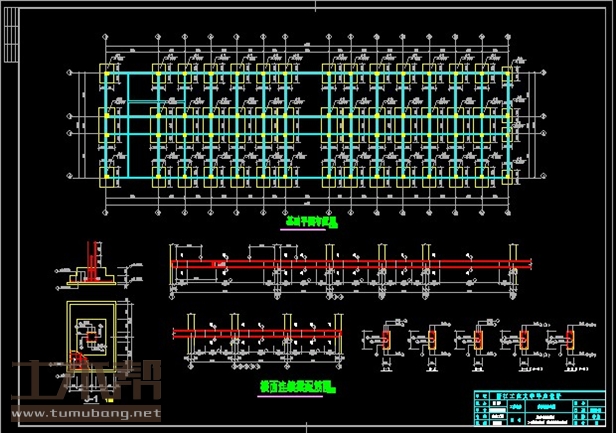Click the red column in footing section detail

point(92,259)
